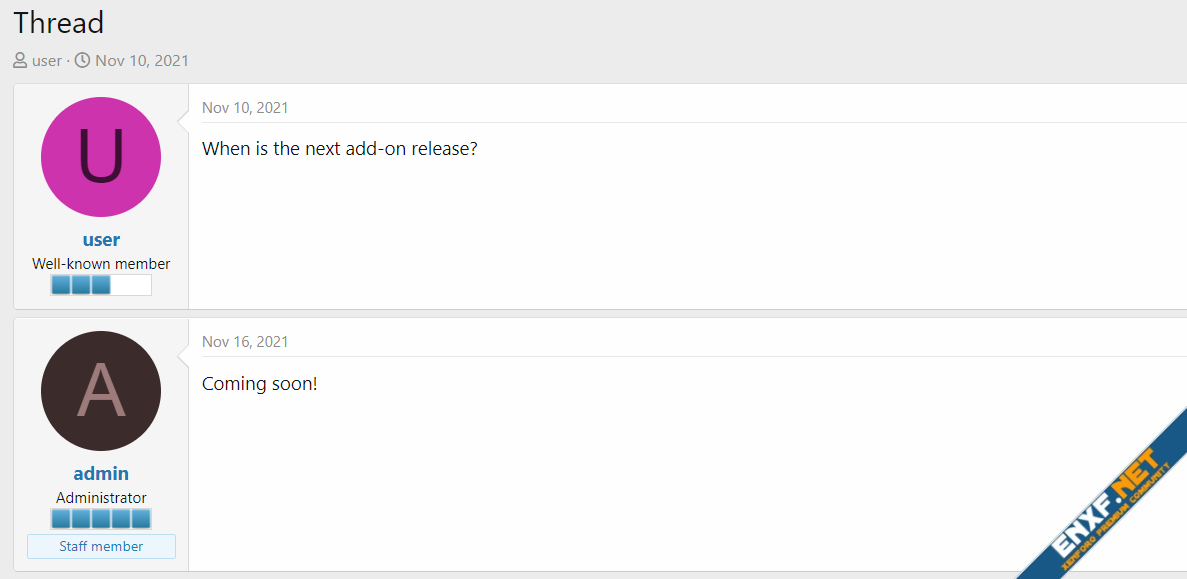Viewport: 1187px width, 579px height.
Task: Open admin's dark brown A avatar
Action: pyautogui.click(x=101, y=391)
